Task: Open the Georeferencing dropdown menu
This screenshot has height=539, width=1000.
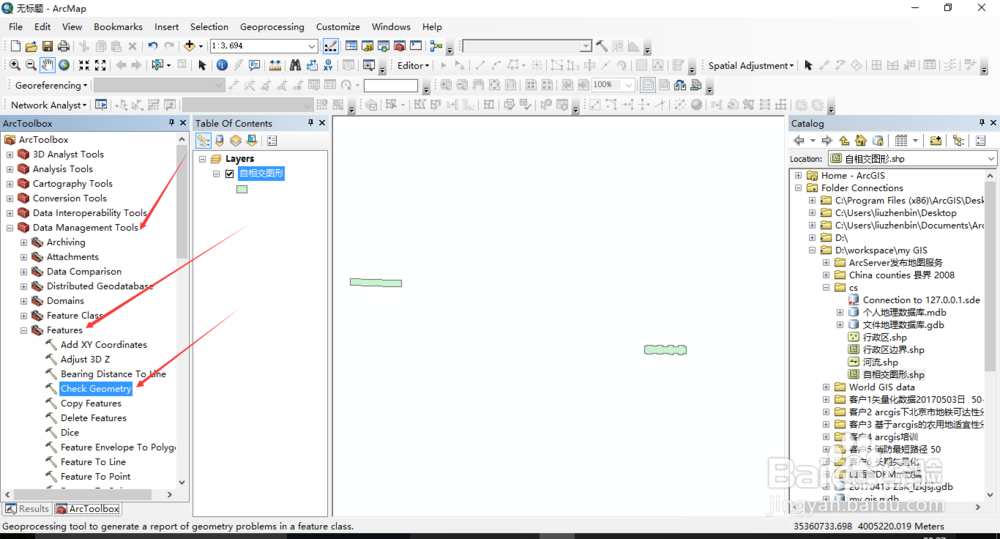Action: pyautogui.click(x=51, y=85)
